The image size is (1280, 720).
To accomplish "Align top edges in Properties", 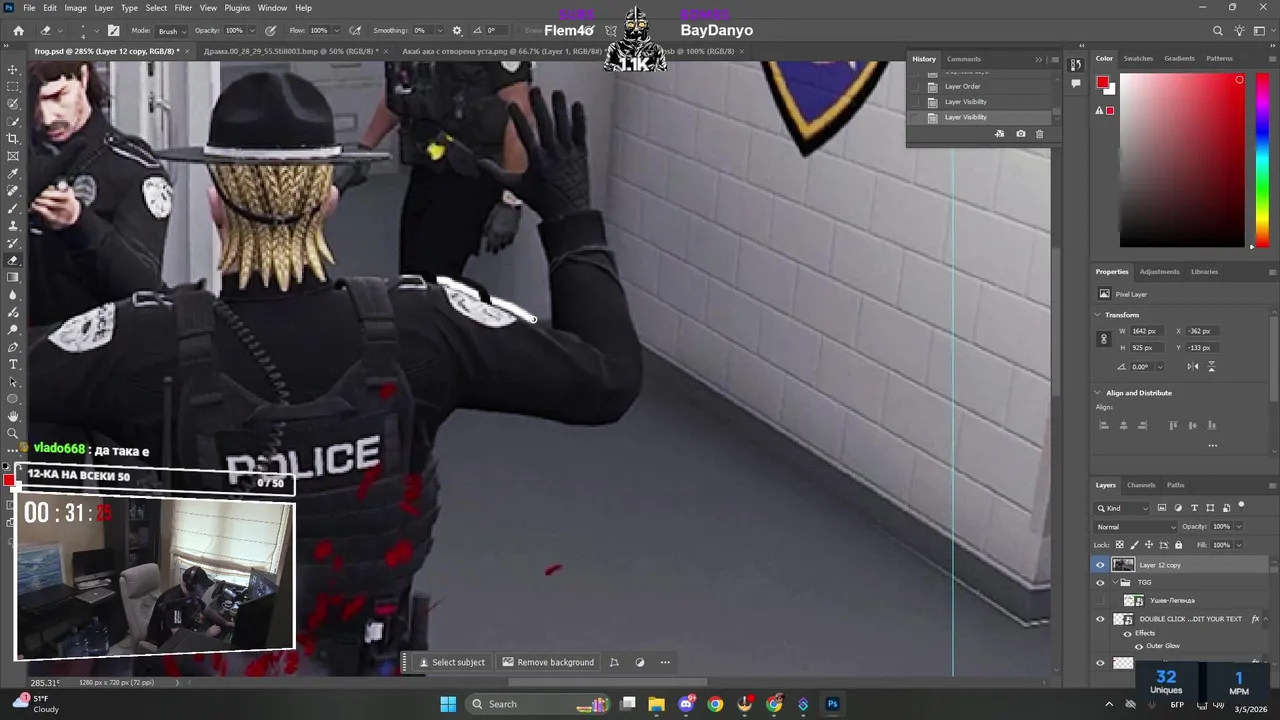I will (1173, 425).
